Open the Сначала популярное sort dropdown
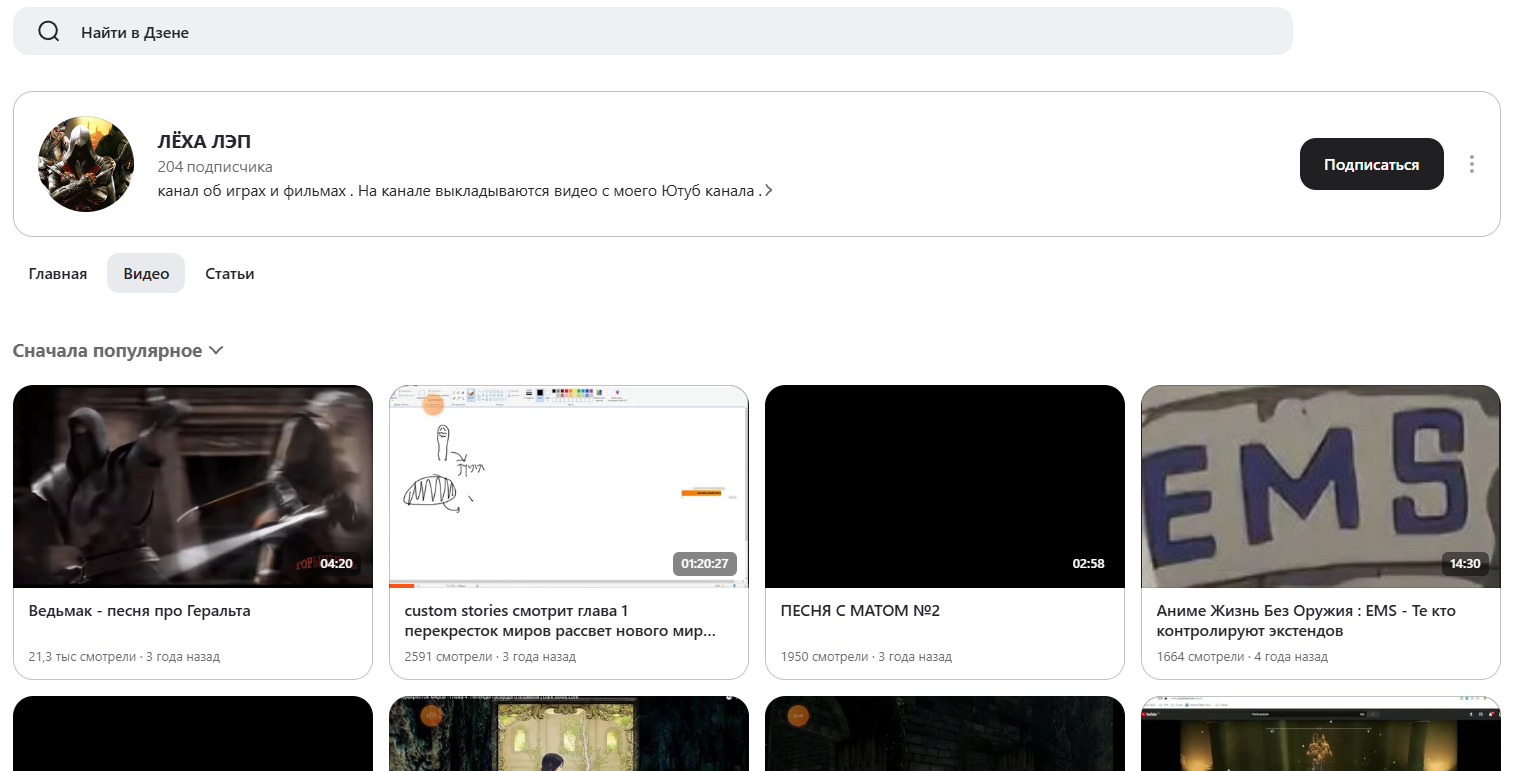Image resolution: width=1528 pixels, height=771 pixels. coord(118,351)
